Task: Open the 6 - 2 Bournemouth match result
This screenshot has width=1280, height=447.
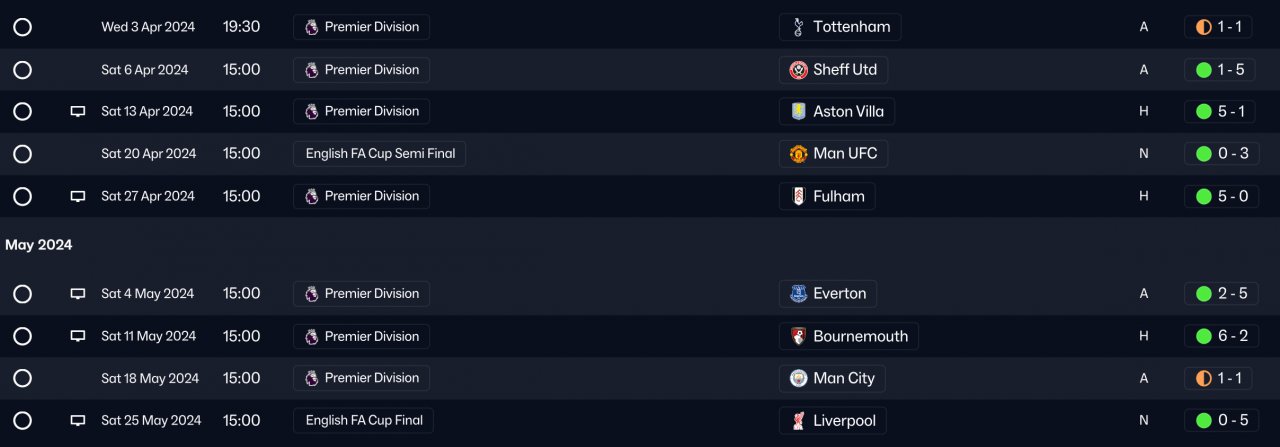Action: coord(1220,337)
